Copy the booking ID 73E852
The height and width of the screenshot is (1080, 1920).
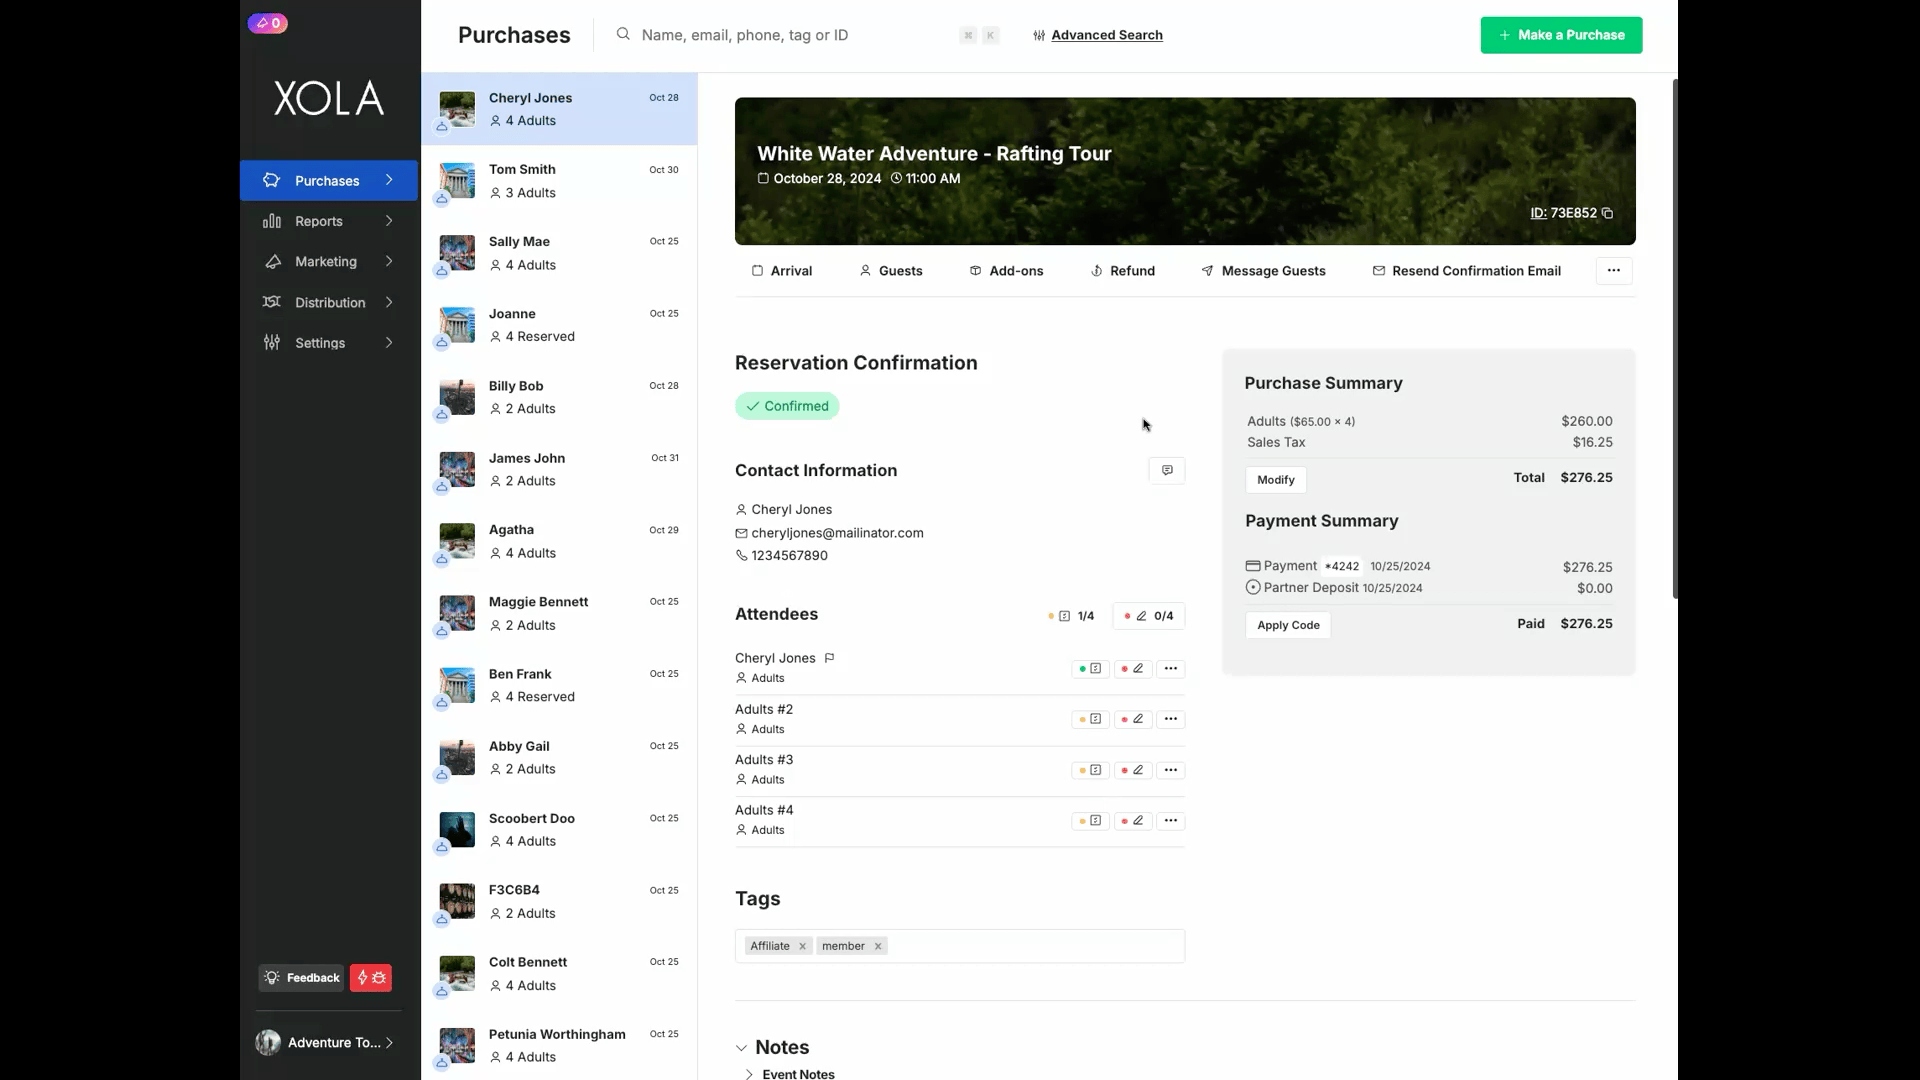(1607, 213)
